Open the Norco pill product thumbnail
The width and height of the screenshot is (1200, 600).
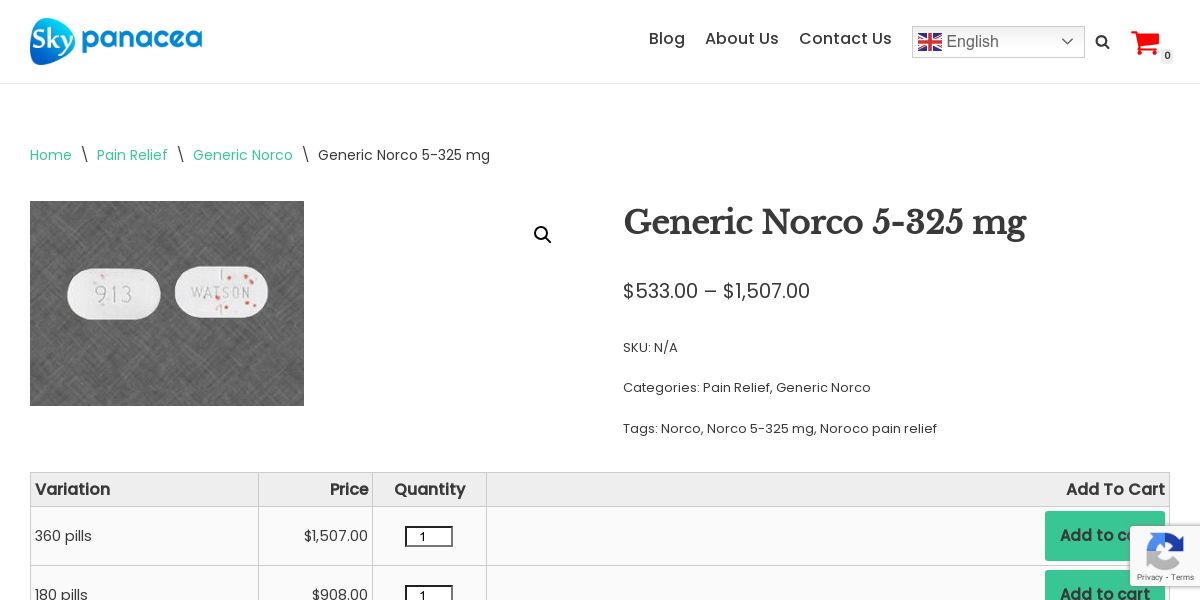pos(167,303)
